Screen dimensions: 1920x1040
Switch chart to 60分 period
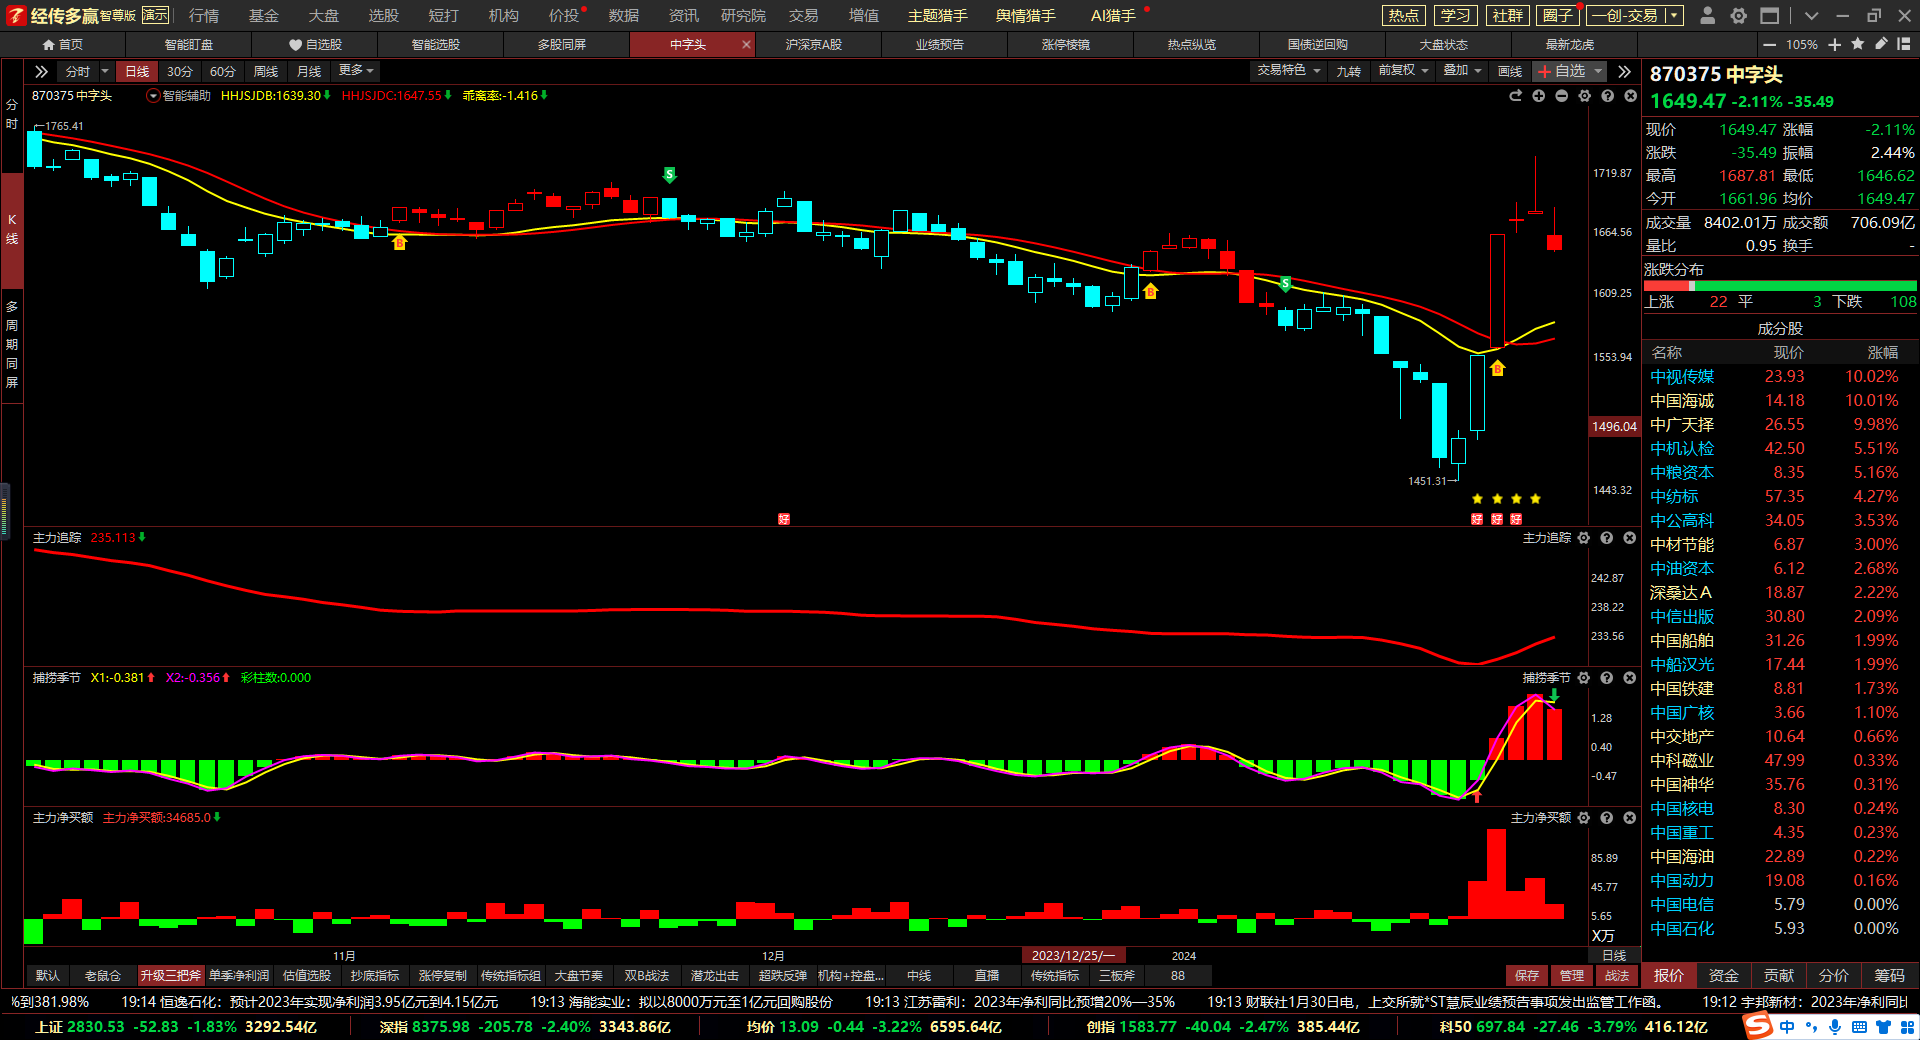coord(223,71)
